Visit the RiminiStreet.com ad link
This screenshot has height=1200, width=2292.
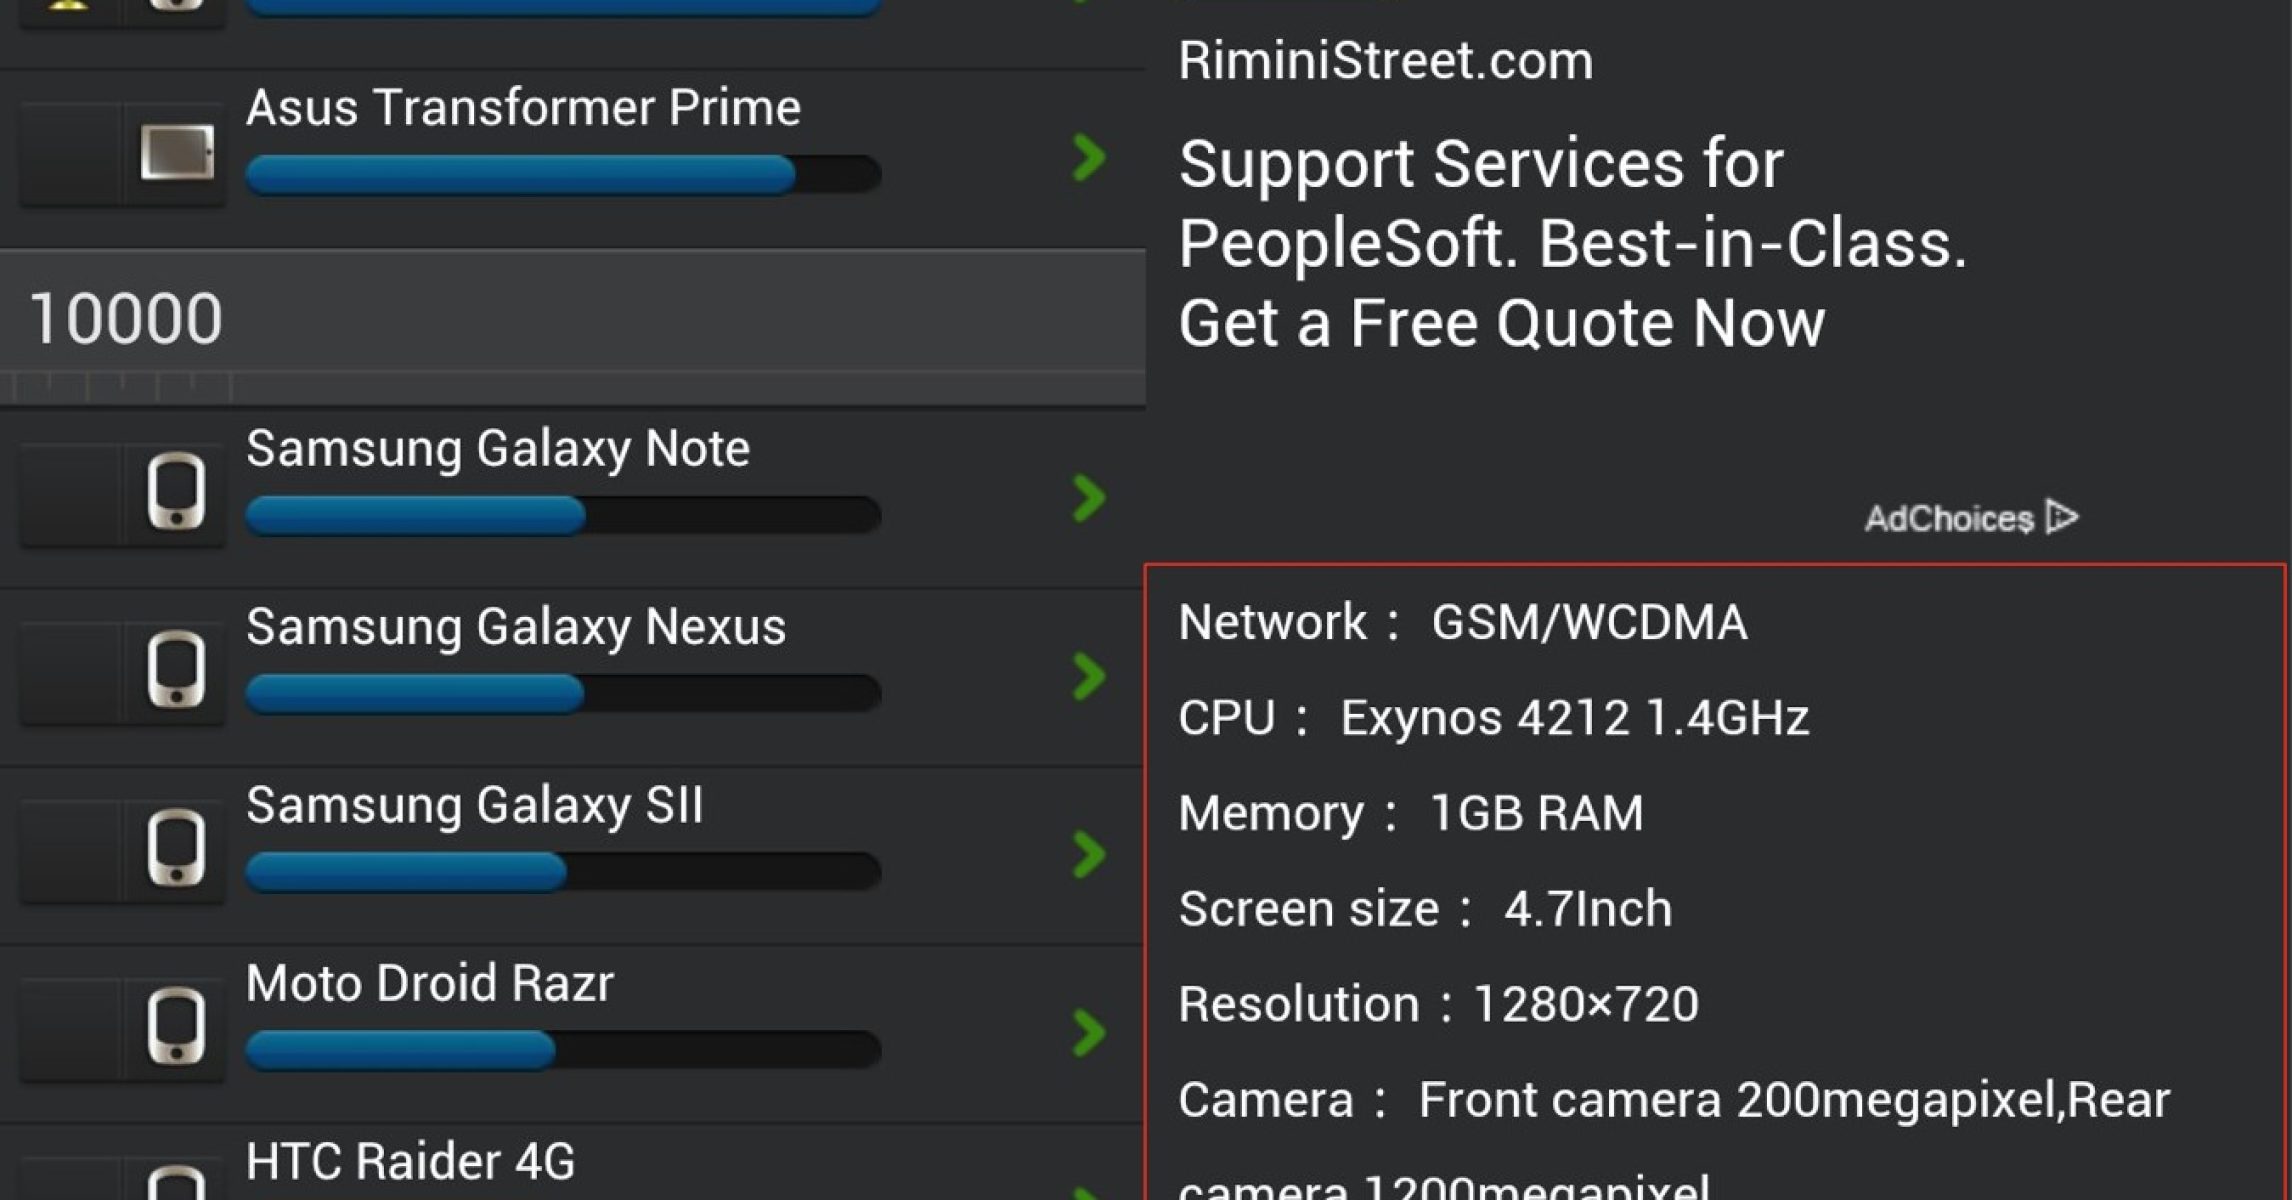[x=1385, y=61]
